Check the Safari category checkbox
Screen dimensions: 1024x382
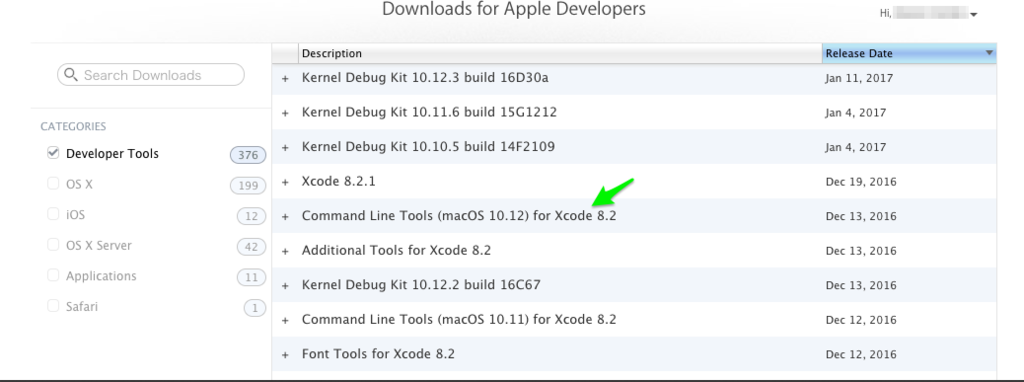pyautogui.click(x=54, y=306)
